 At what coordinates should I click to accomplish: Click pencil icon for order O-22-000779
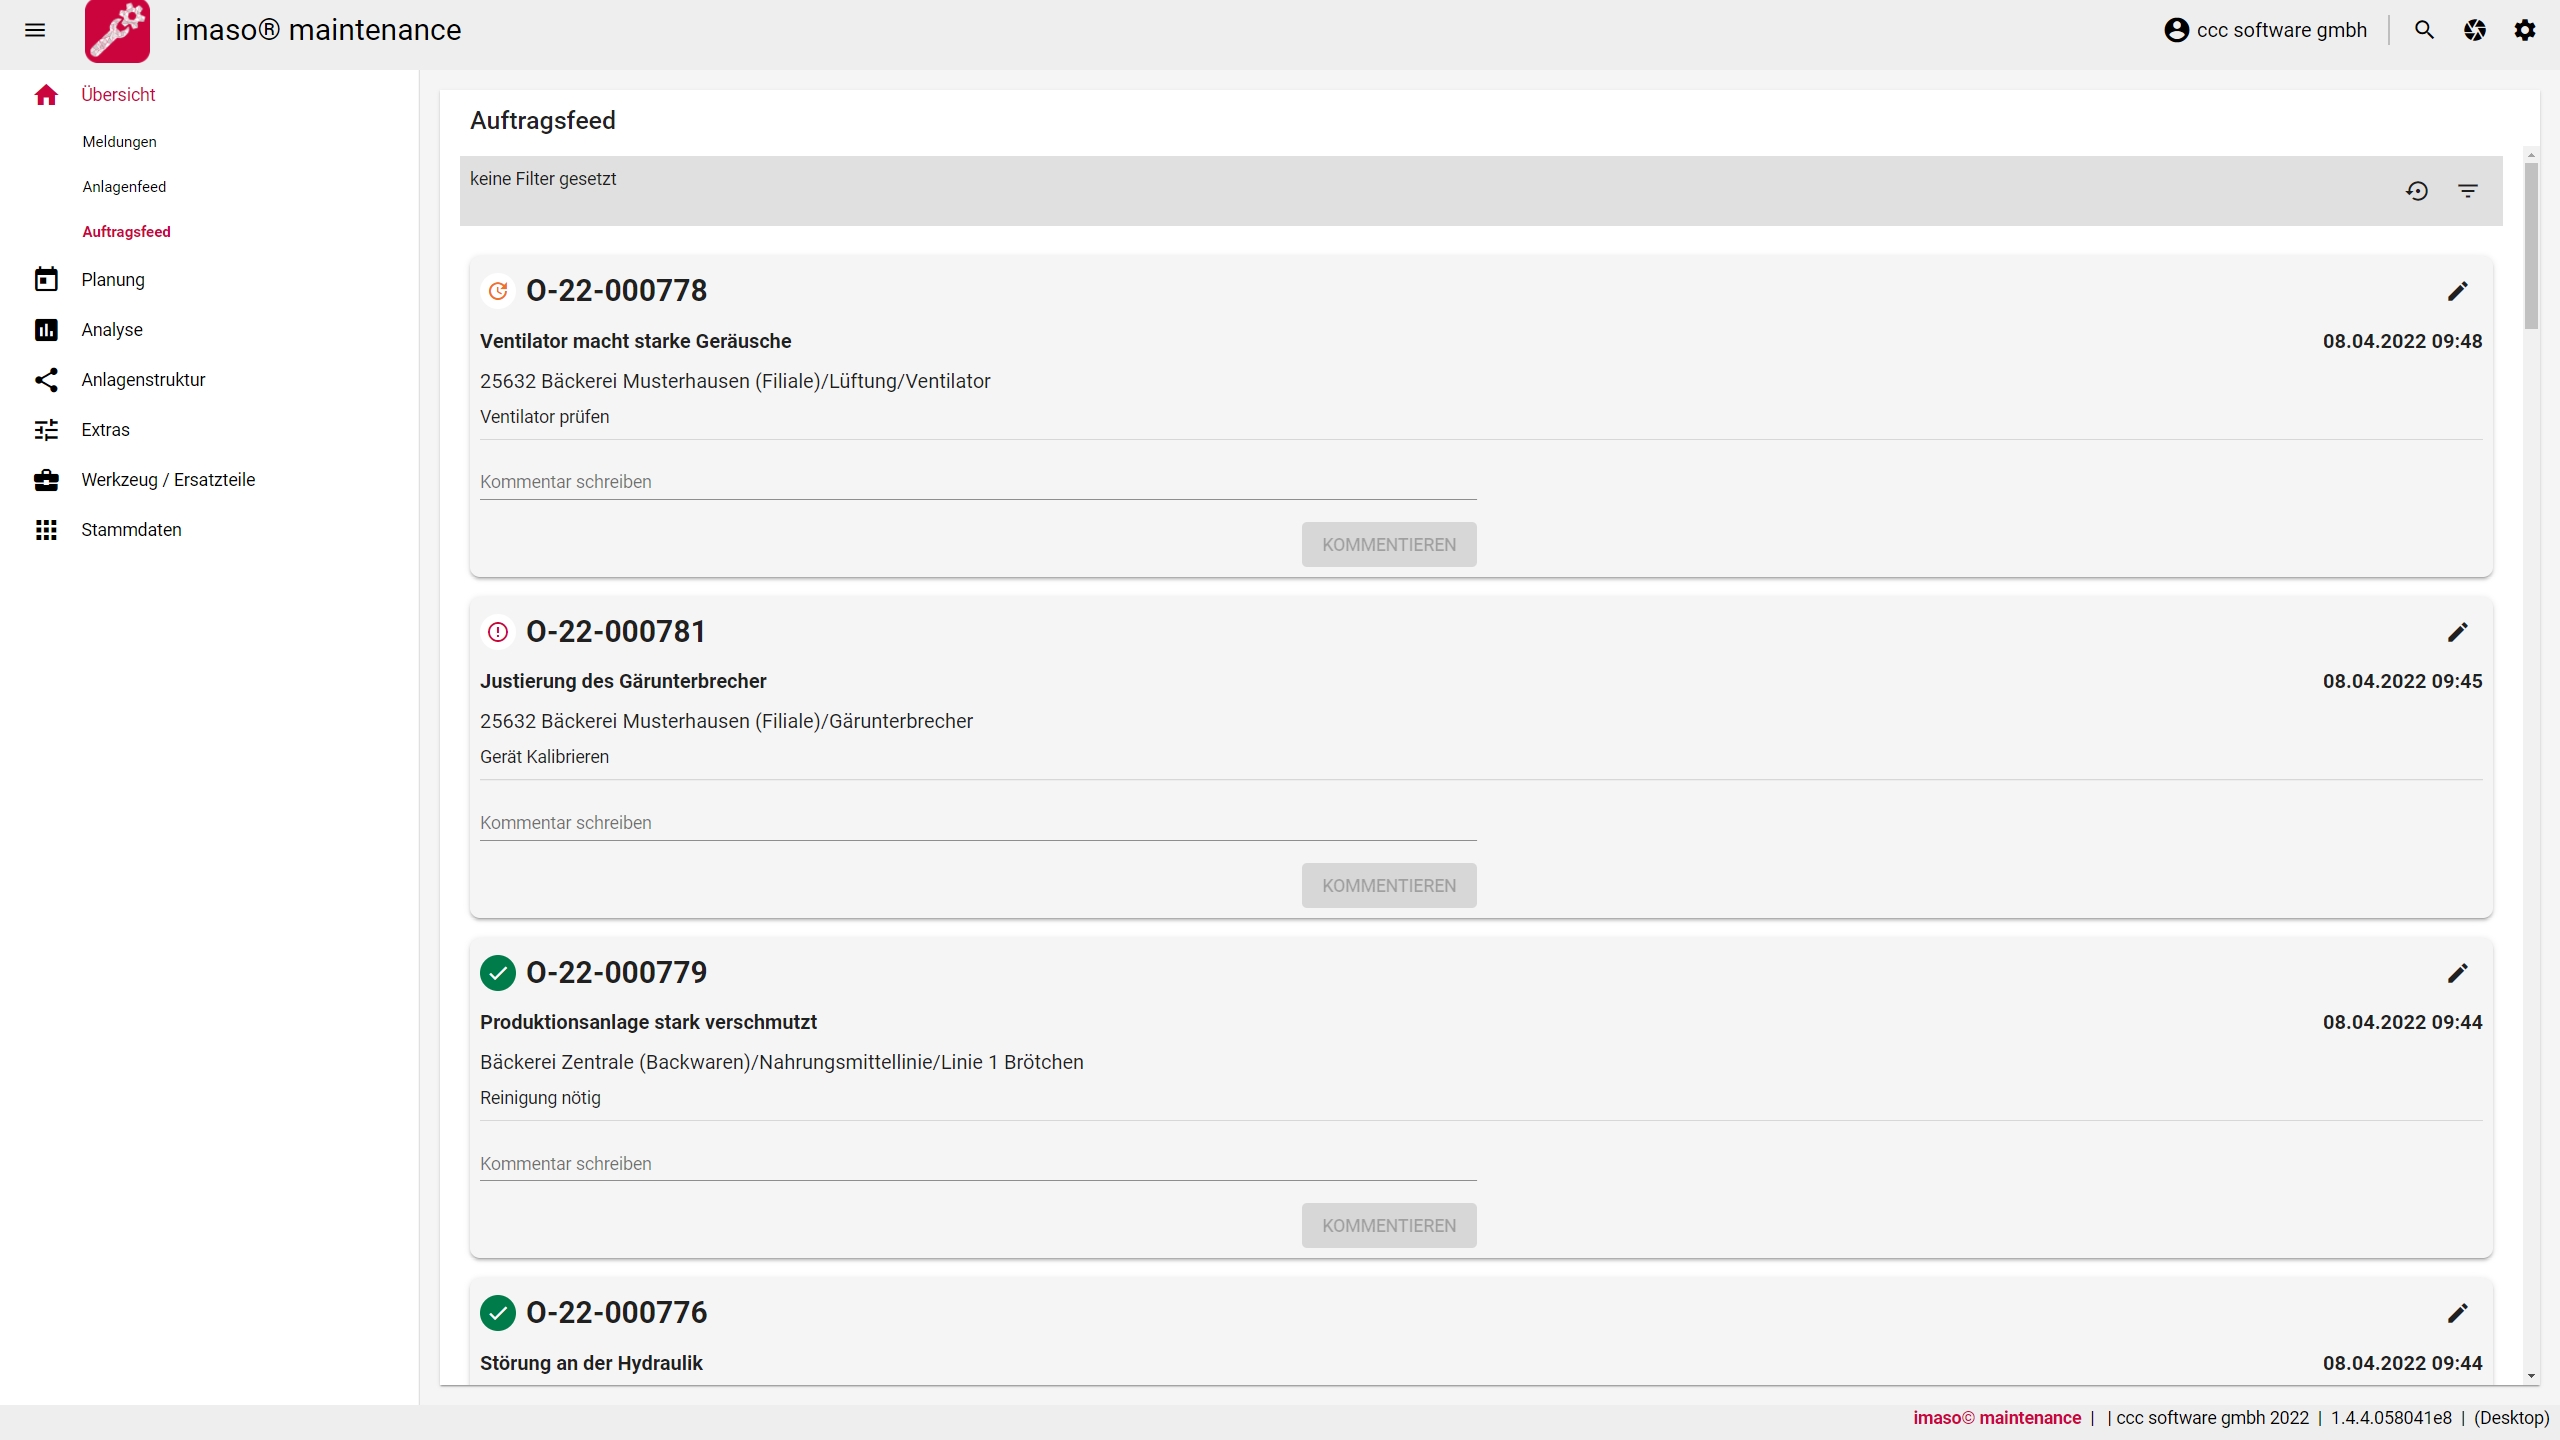pyautogui.click(x=2457, y=973)
